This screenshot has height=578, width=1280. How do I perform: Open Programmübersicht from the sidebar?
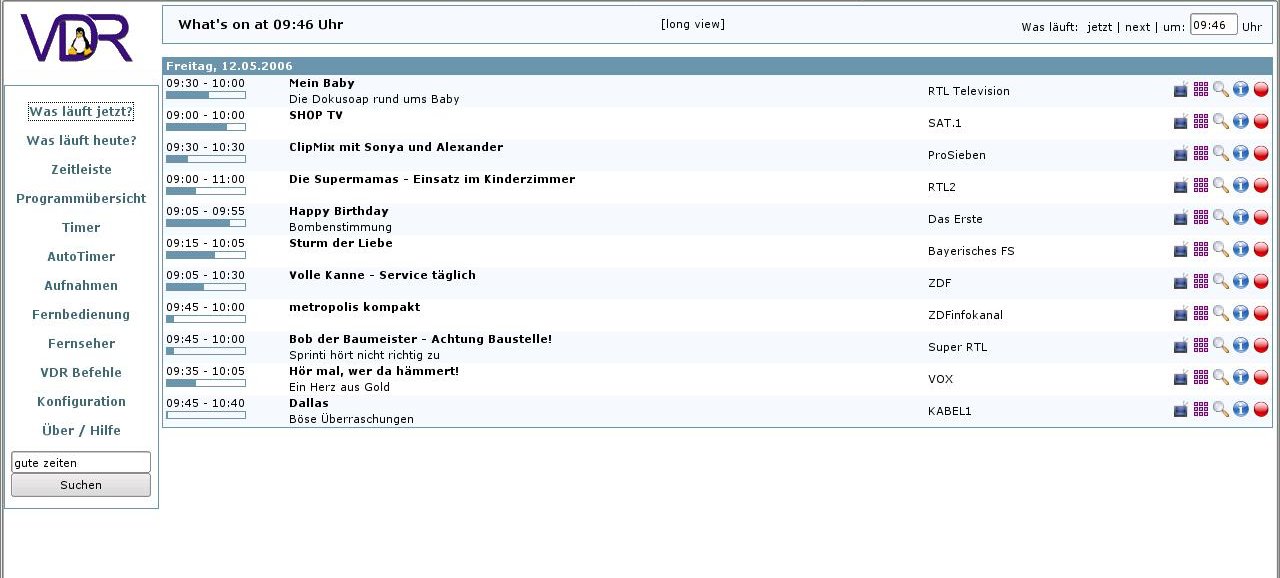[81, 198]
